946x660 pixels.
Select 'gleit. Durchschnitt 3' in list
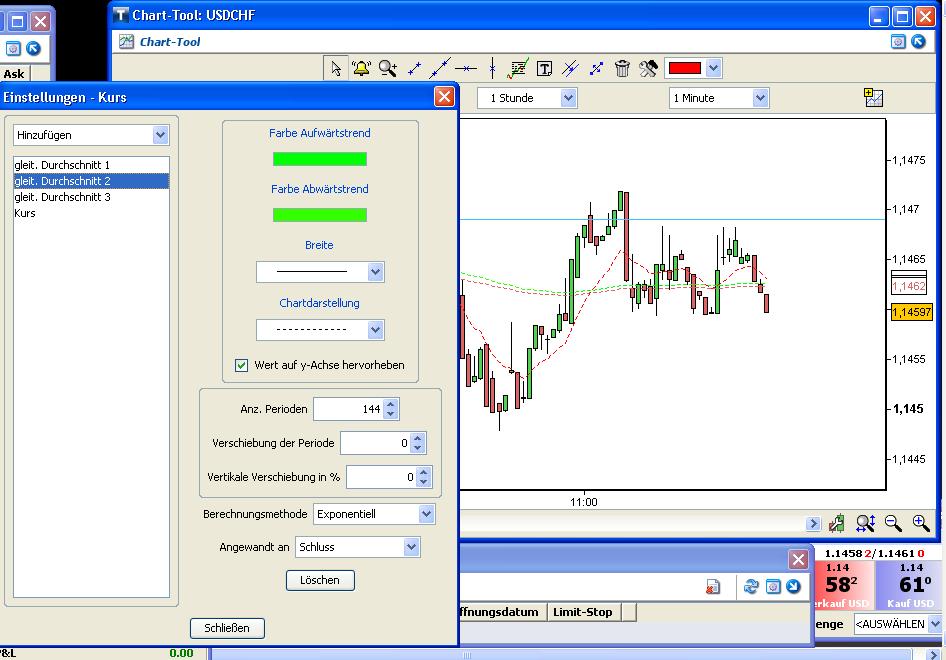(x=91, y=197)
